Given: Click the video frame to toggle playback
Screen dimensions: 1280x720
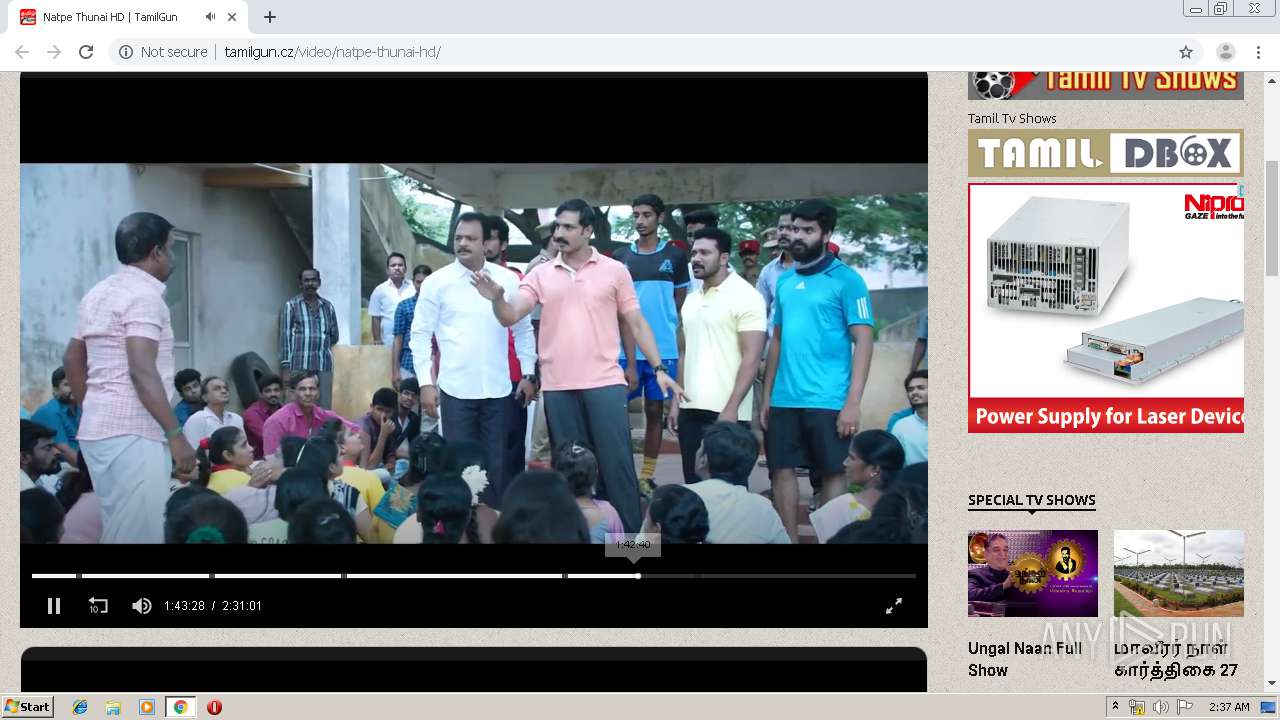Looking at the screenshot, I should point(474,353).
